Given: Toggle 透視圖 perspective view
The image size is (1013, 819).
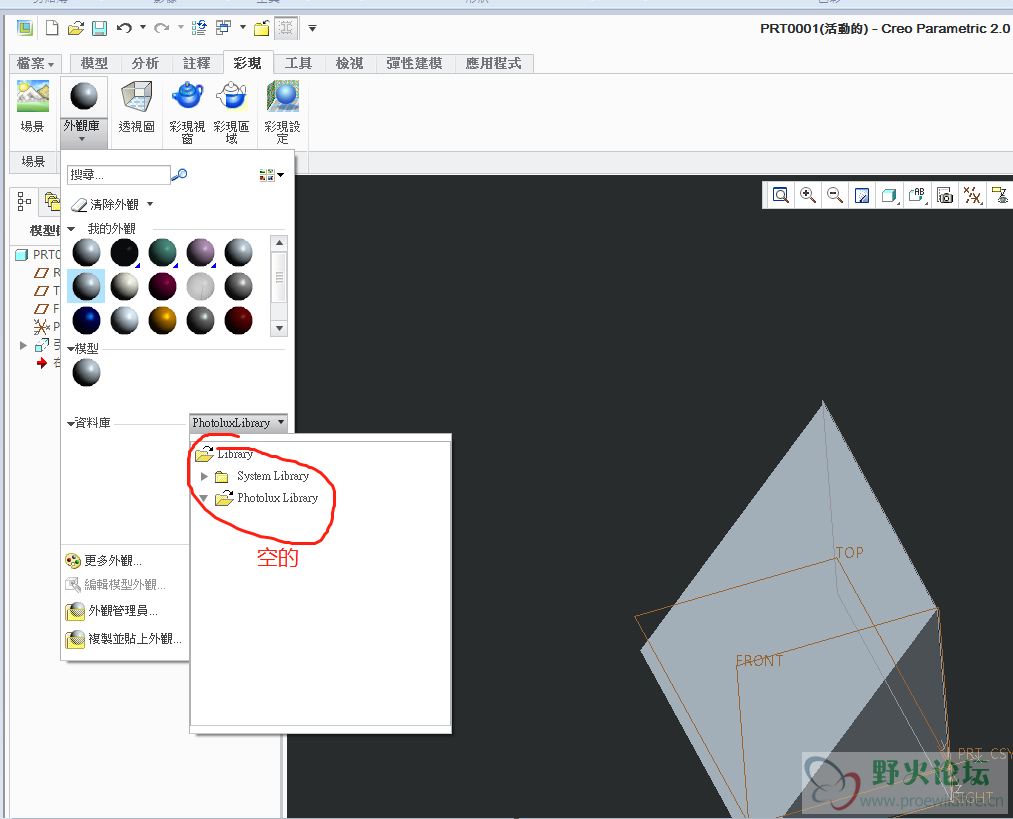Looking at the screenshot, I should pos(136,107).
